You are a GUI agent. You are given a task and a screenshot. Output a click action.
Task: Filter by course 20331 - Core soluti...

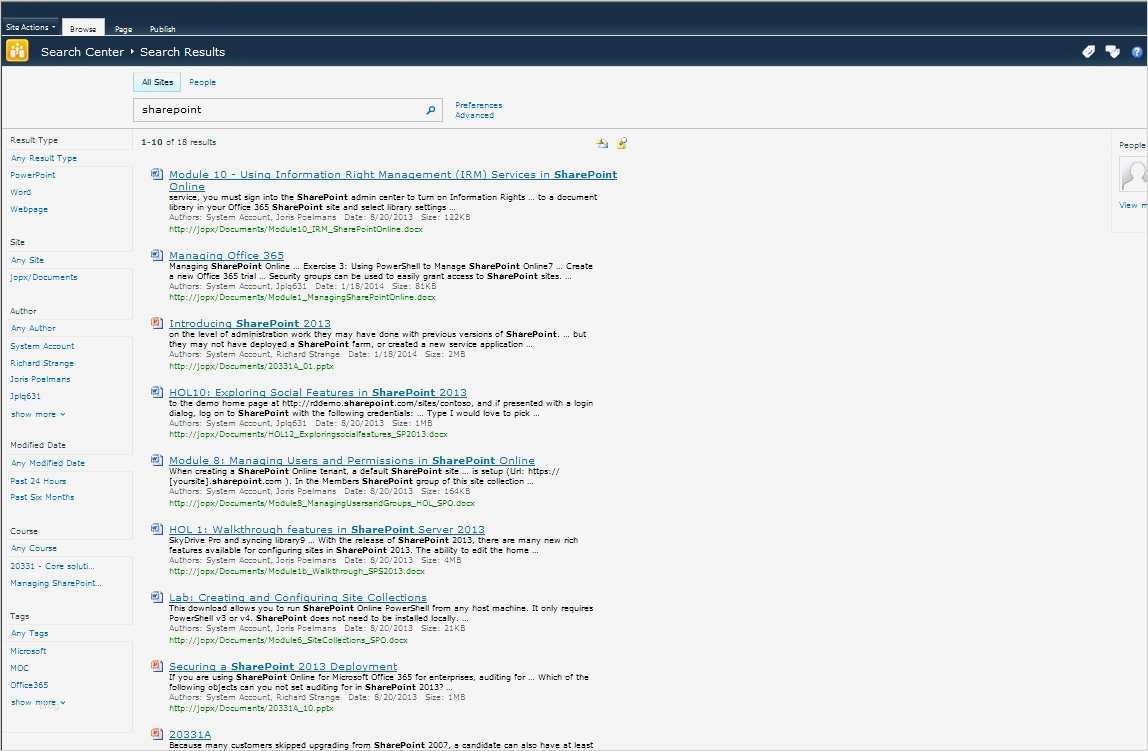[52, 566]
